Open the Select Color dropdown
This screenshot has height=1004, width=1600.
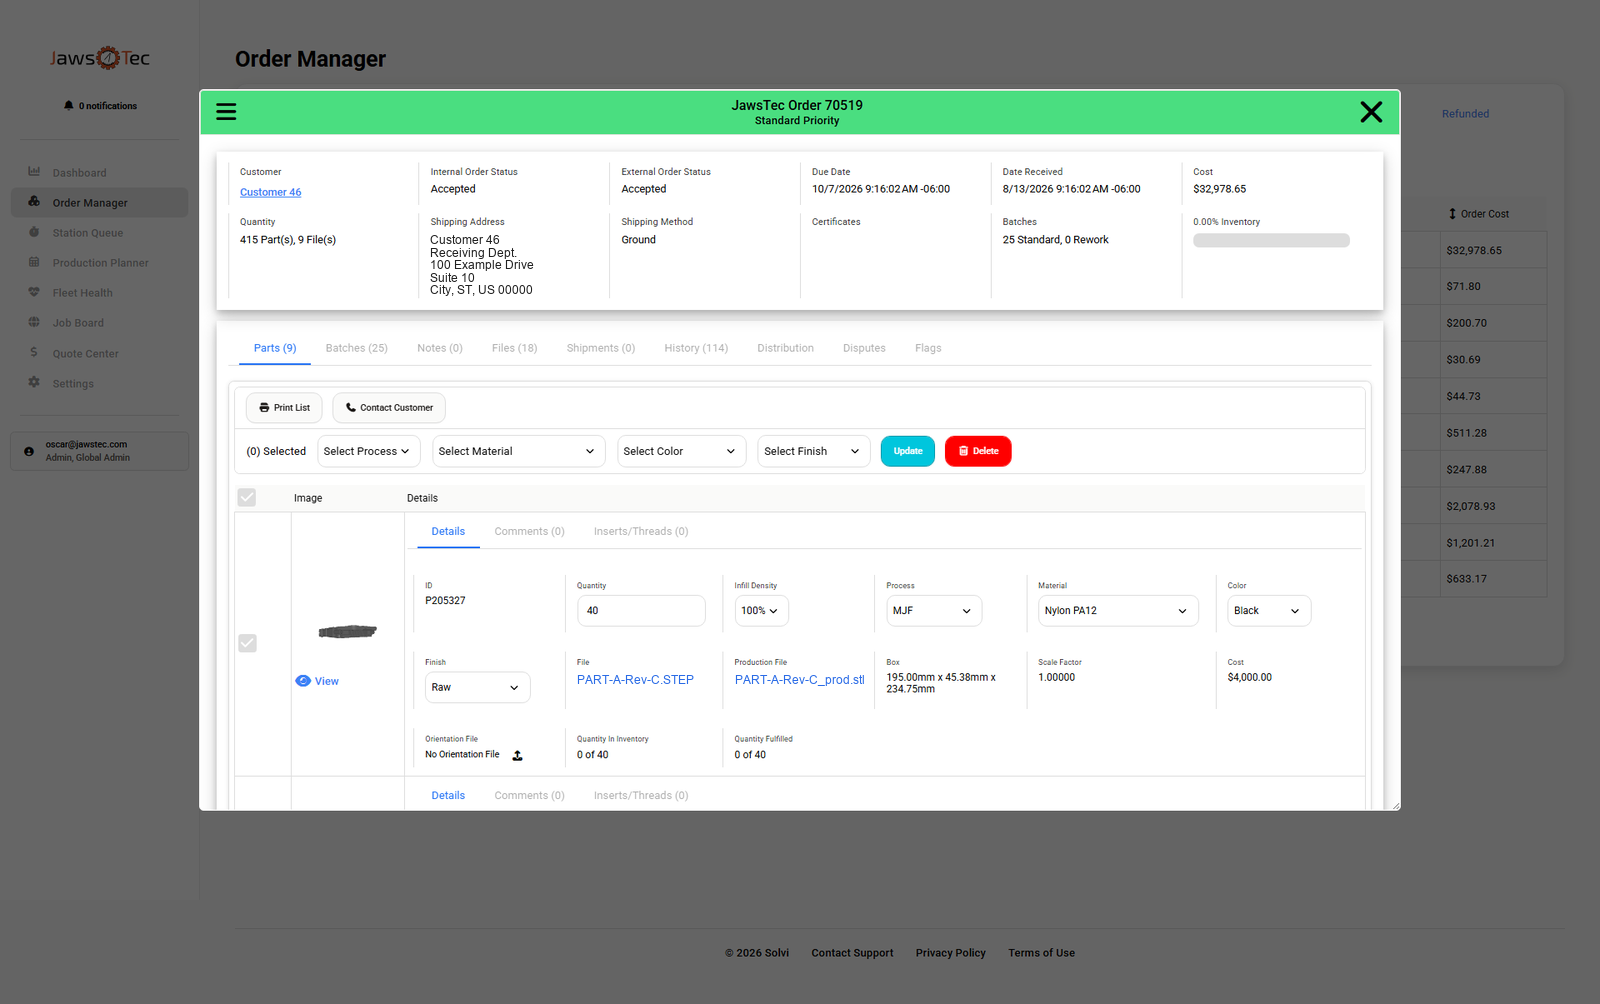[682, 451]
